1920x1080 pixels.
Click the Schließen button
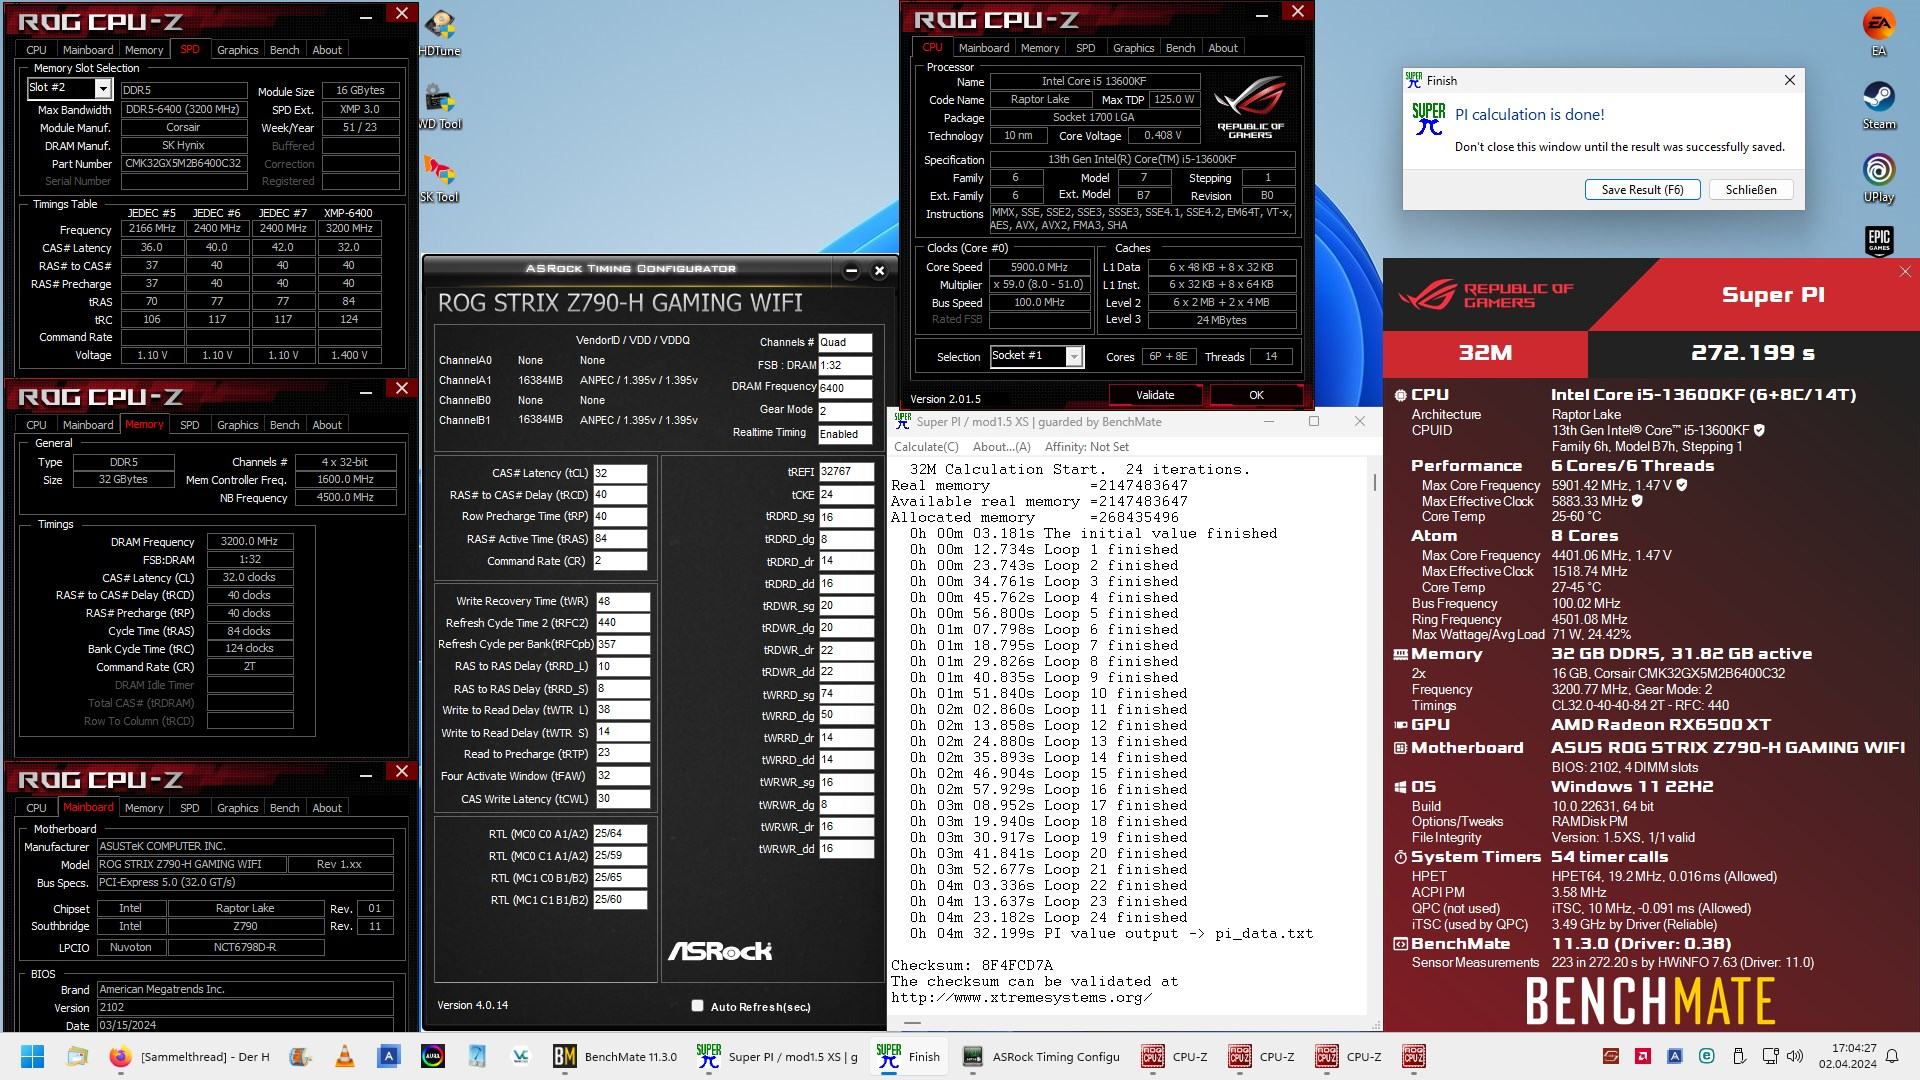coord(1751,189)
